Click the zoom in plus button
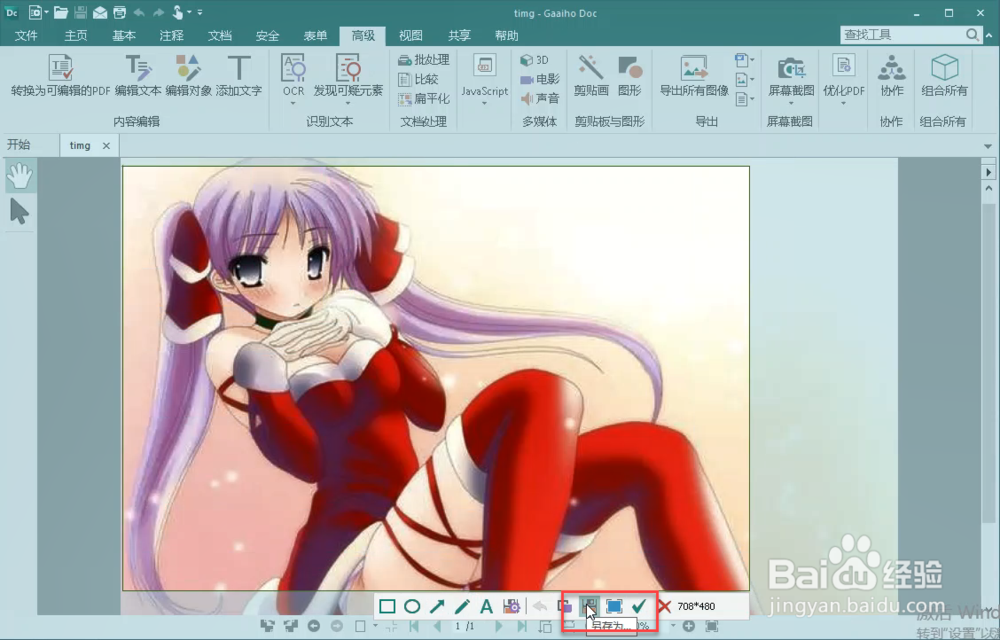The height and width of the screenshot is (640, 1000). (689, 627)
